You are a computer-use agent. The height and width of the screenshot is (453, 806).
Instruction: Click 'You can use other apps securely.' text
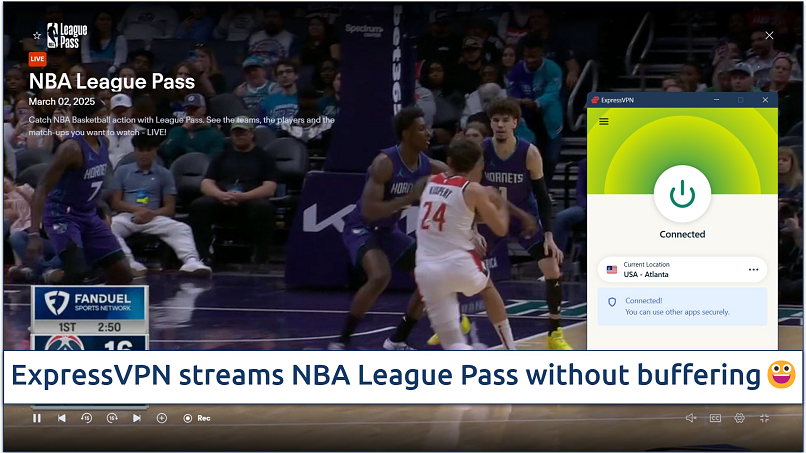coord(677,312)
